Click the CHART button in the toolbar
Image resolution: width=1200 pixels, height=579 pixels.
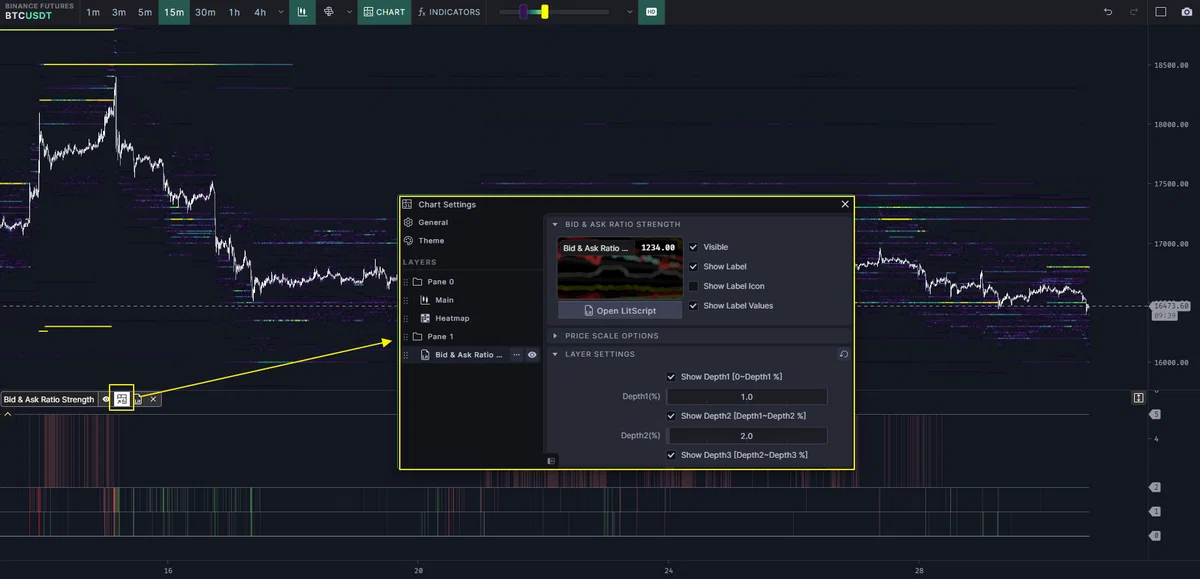[x=385, y=12]
